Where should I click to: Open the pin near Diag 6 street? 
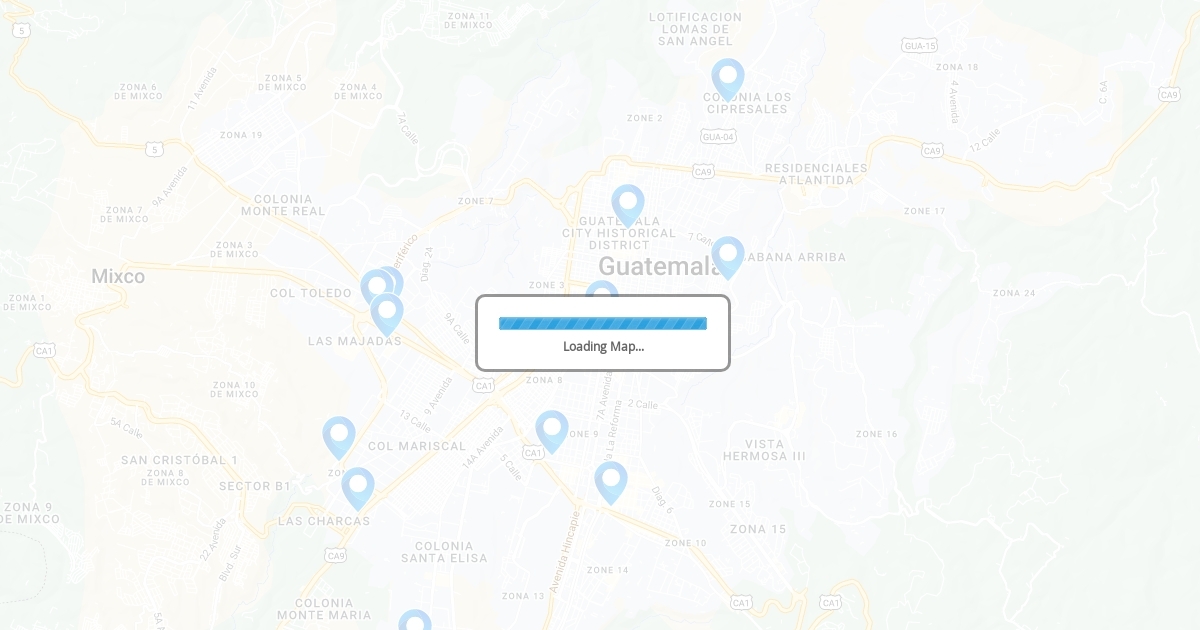coord(611,481)
